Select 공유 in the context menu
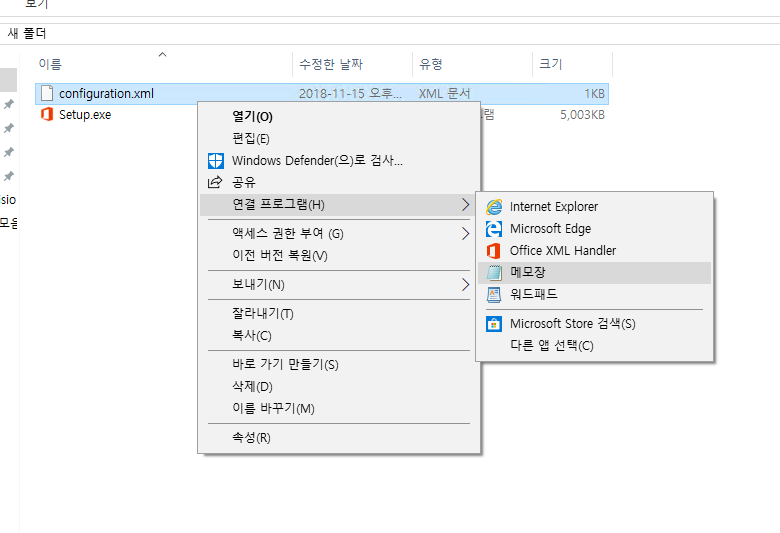The height and width of the screenshot is (533, 780). (x=339, y=182)
